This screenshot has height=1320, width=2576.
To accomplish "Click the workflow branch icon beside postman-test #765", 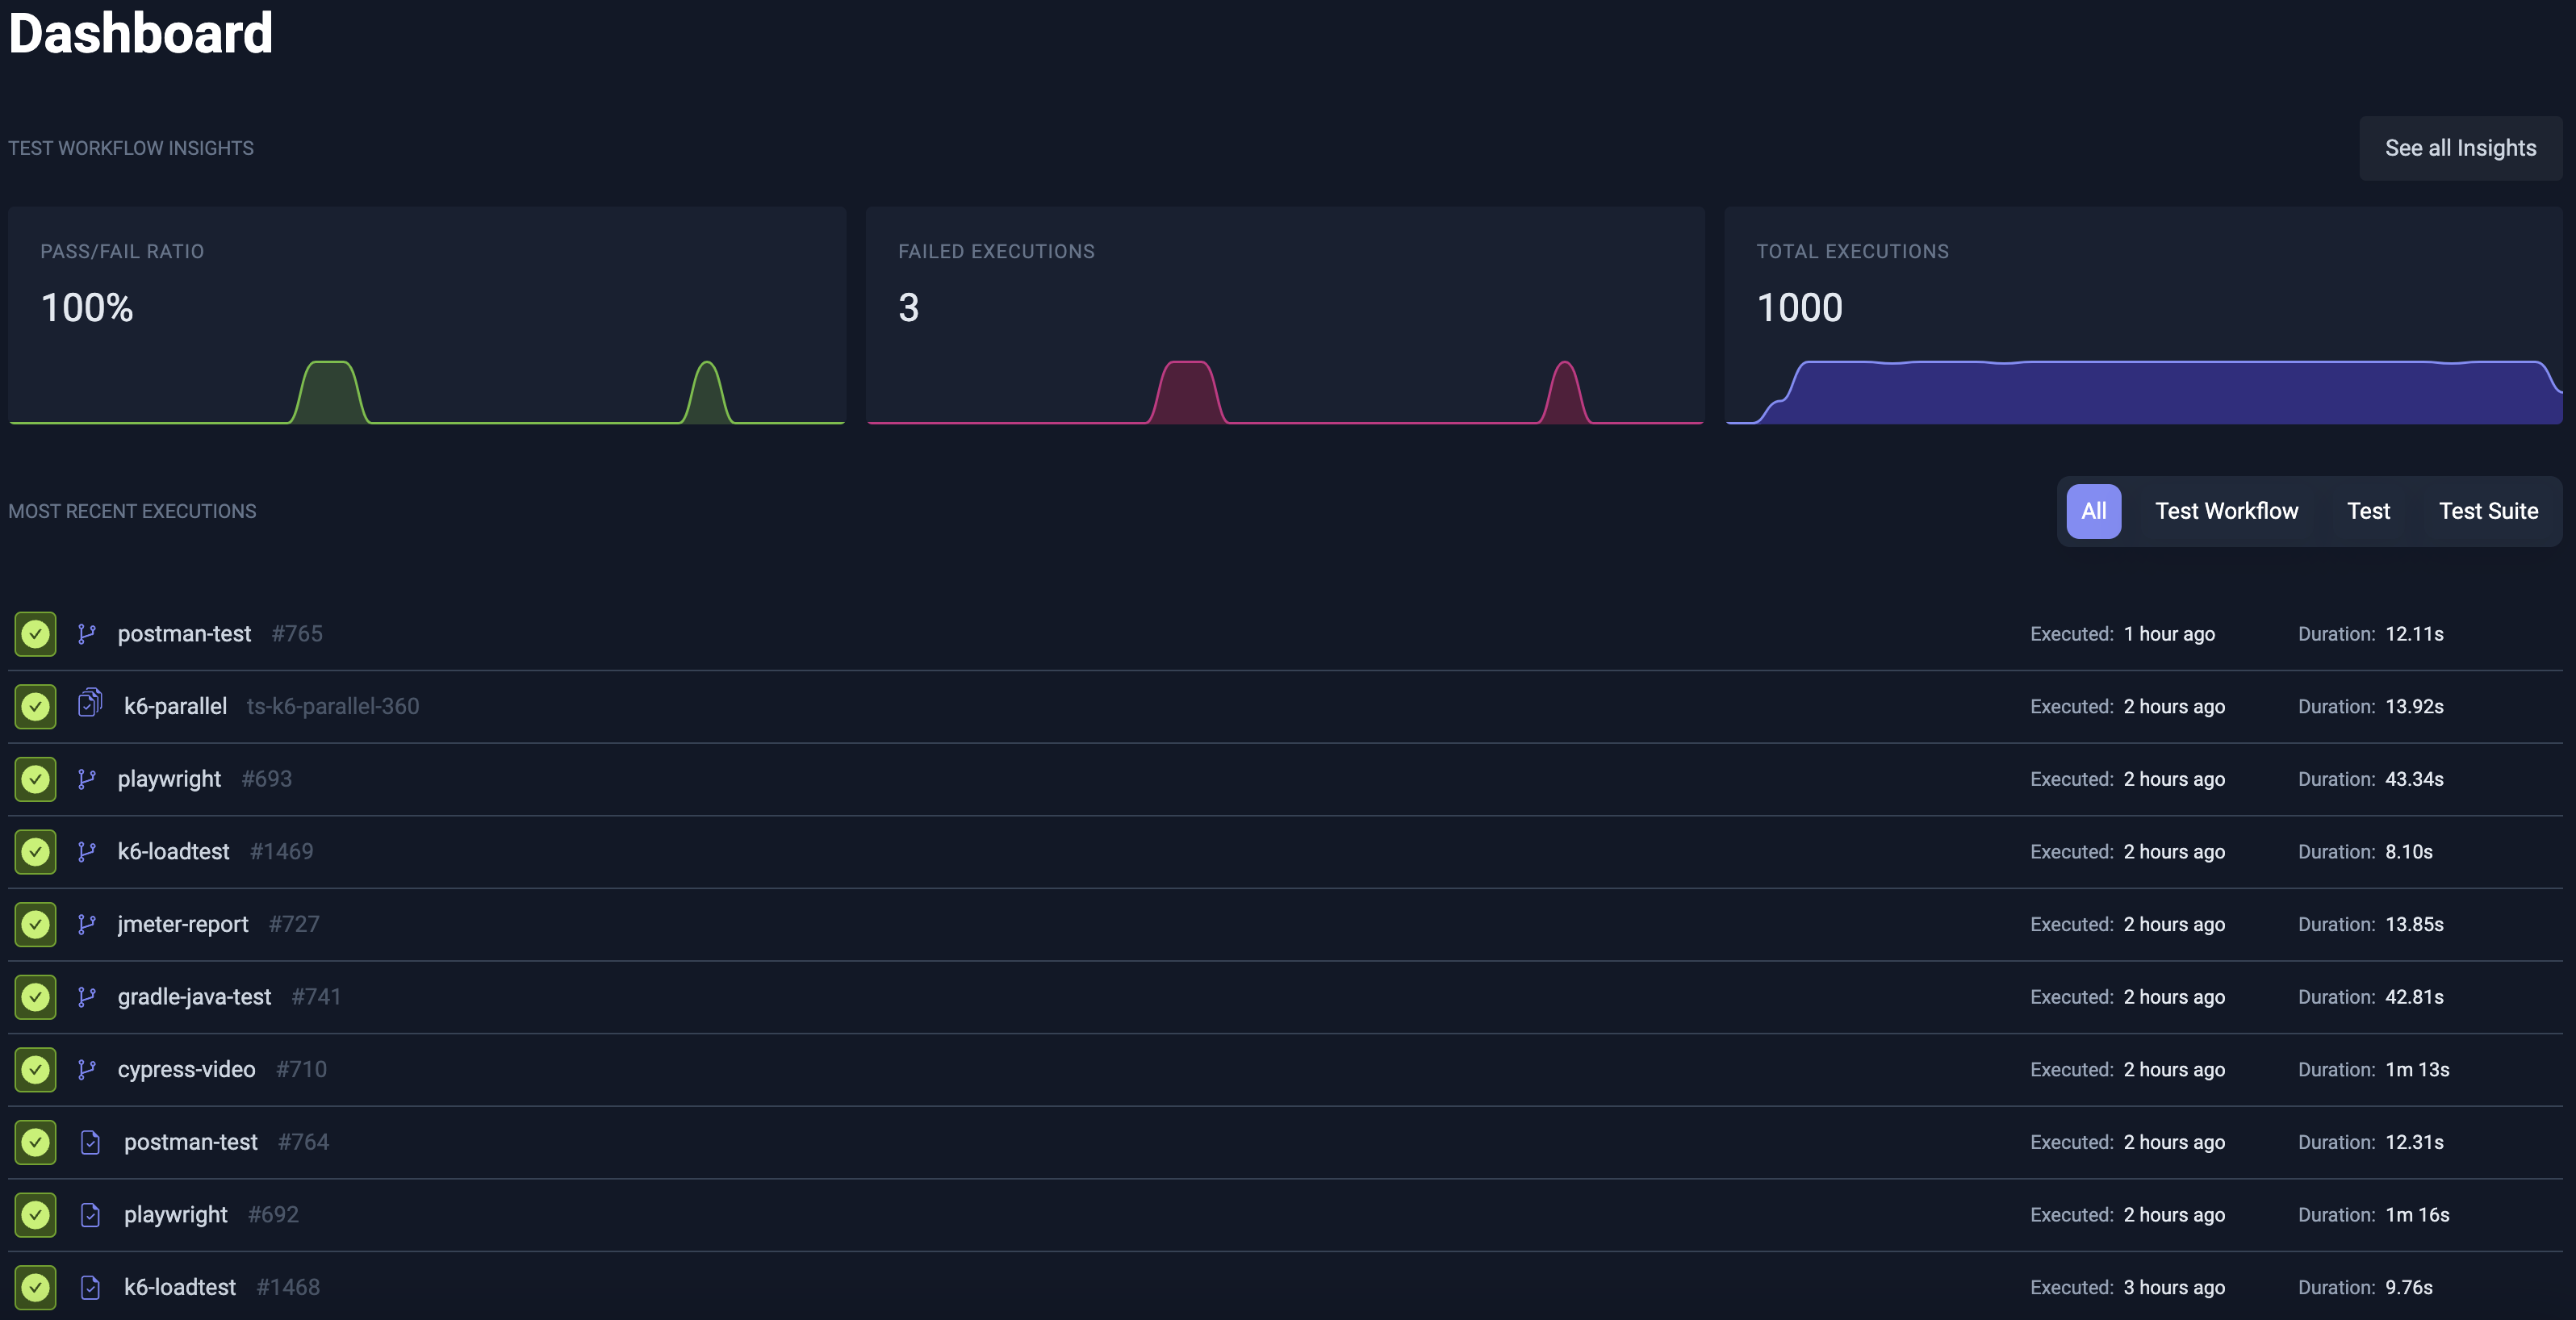I will tap(87, 633).
